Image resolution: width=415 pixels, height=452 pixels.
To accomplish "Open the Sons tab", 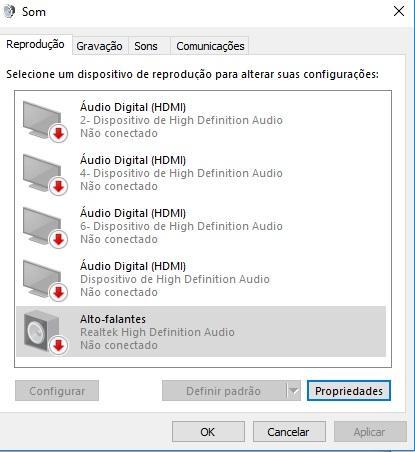I will (146, 46).
